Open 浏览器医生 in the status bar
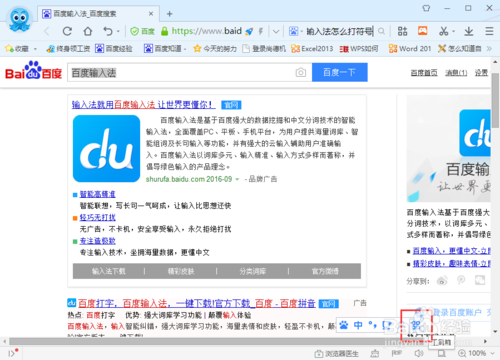Screen dimensions: 500x360 click(337, 353)
